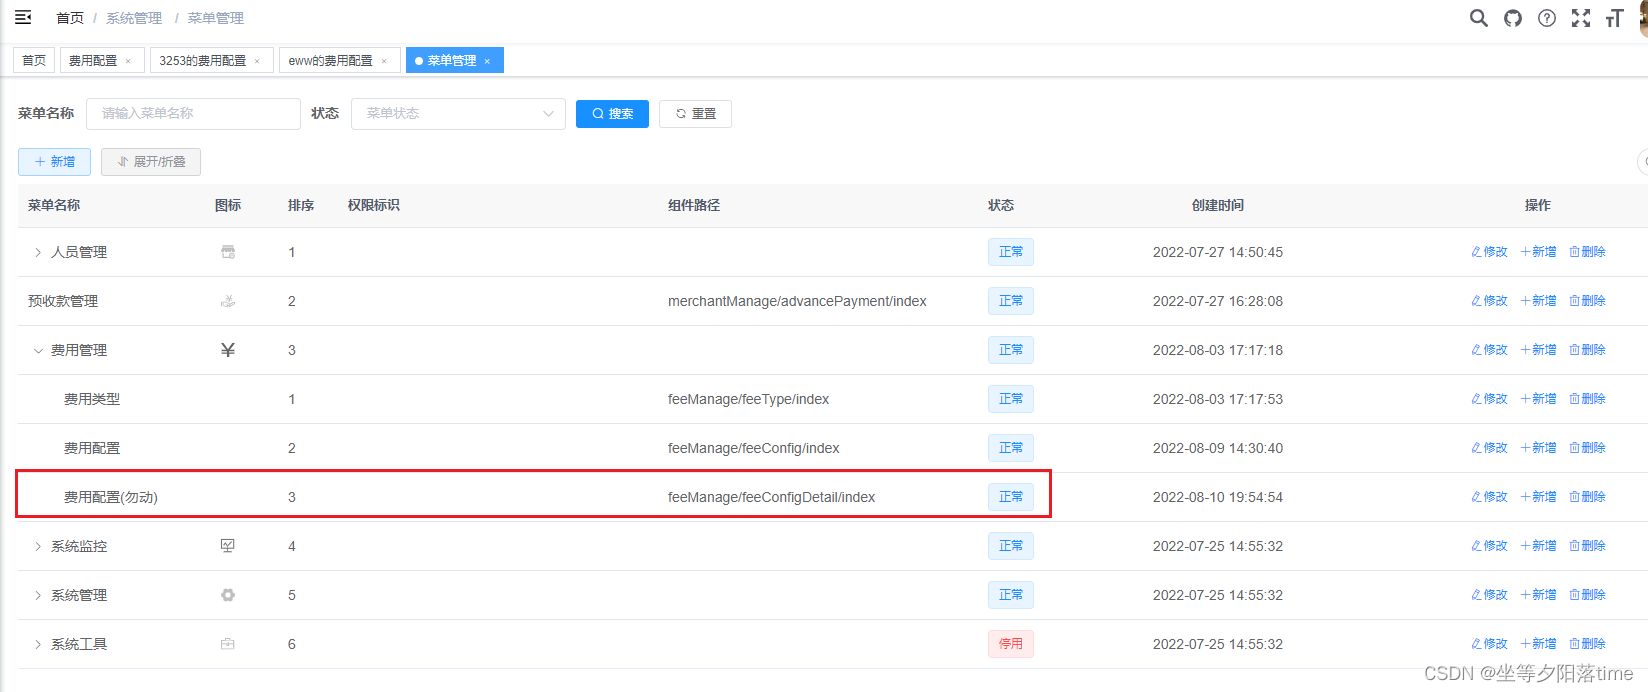Click the gear icon in 系统管理 row
This screenshot has width=1648, height=692.
pos(228,595)
